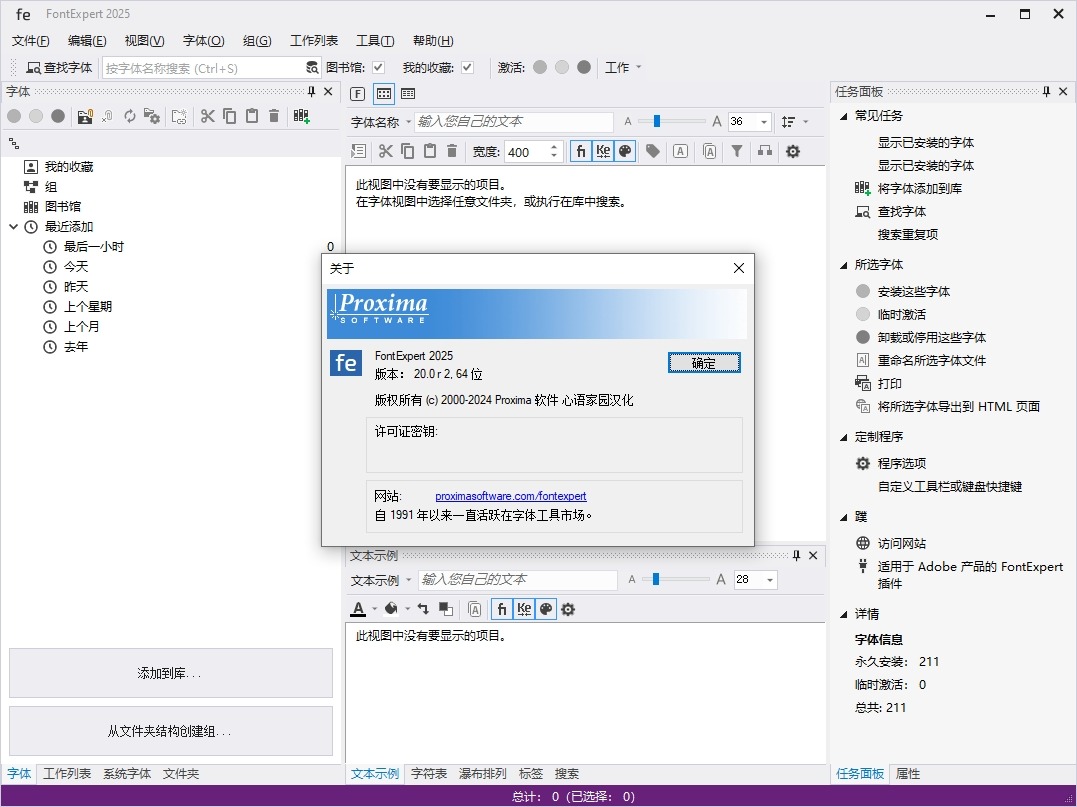This screenshot has height=807, width=1077.
Task: Click the copy icon in the 字体 panel toolbar
Action: [229, 116]
